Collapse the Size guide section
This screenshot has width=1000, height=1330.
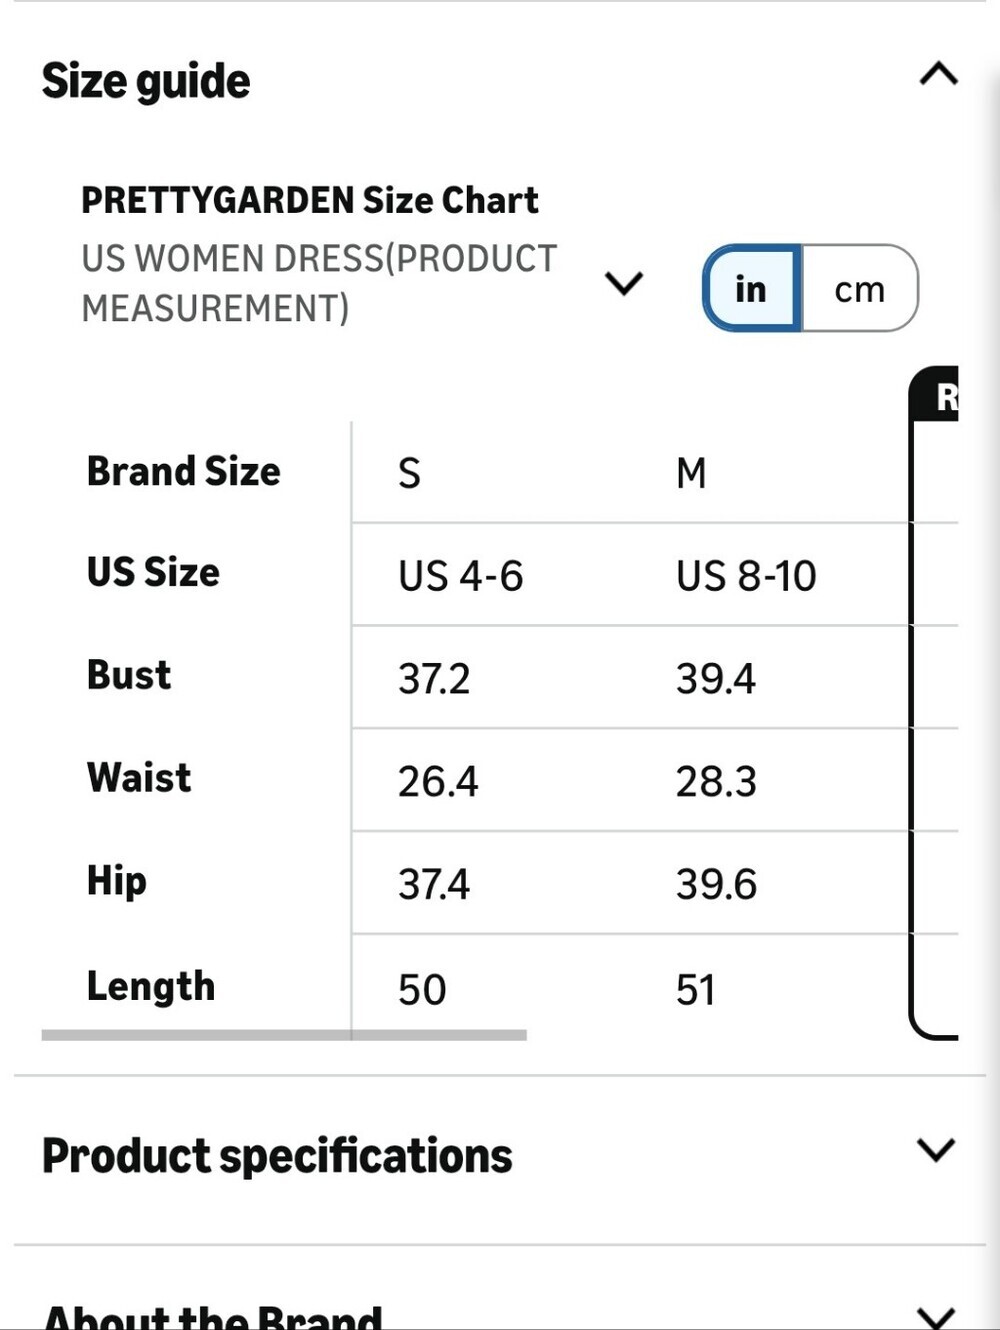(x=938, y=75)
